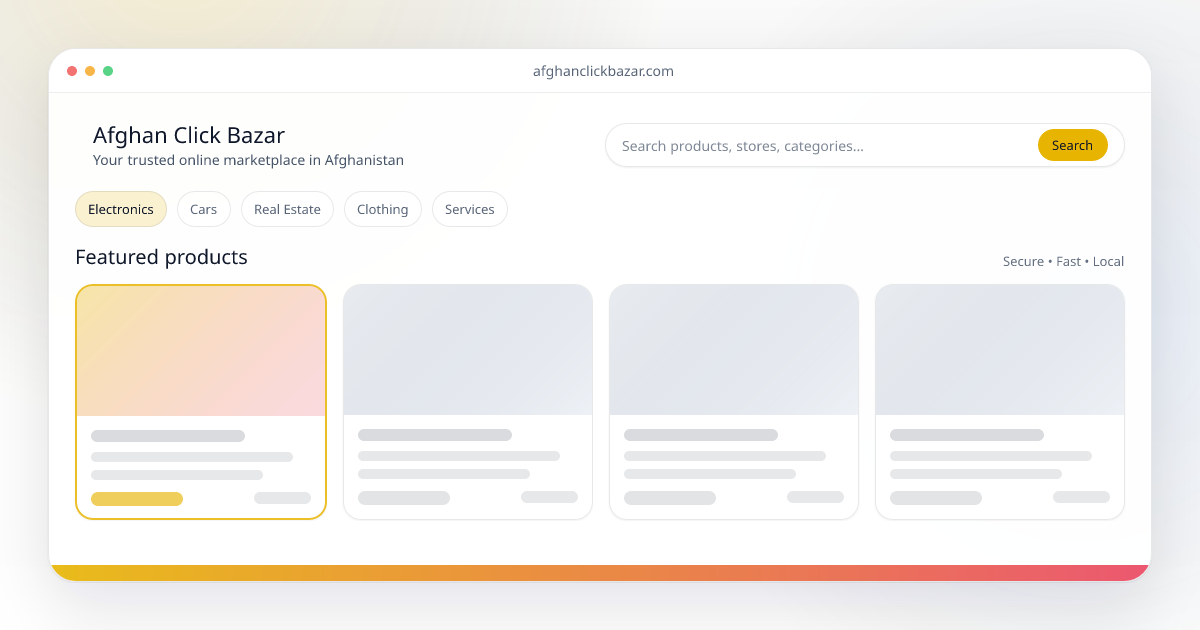
Task: Open the third featured product thumbnail
Action: 734,350
